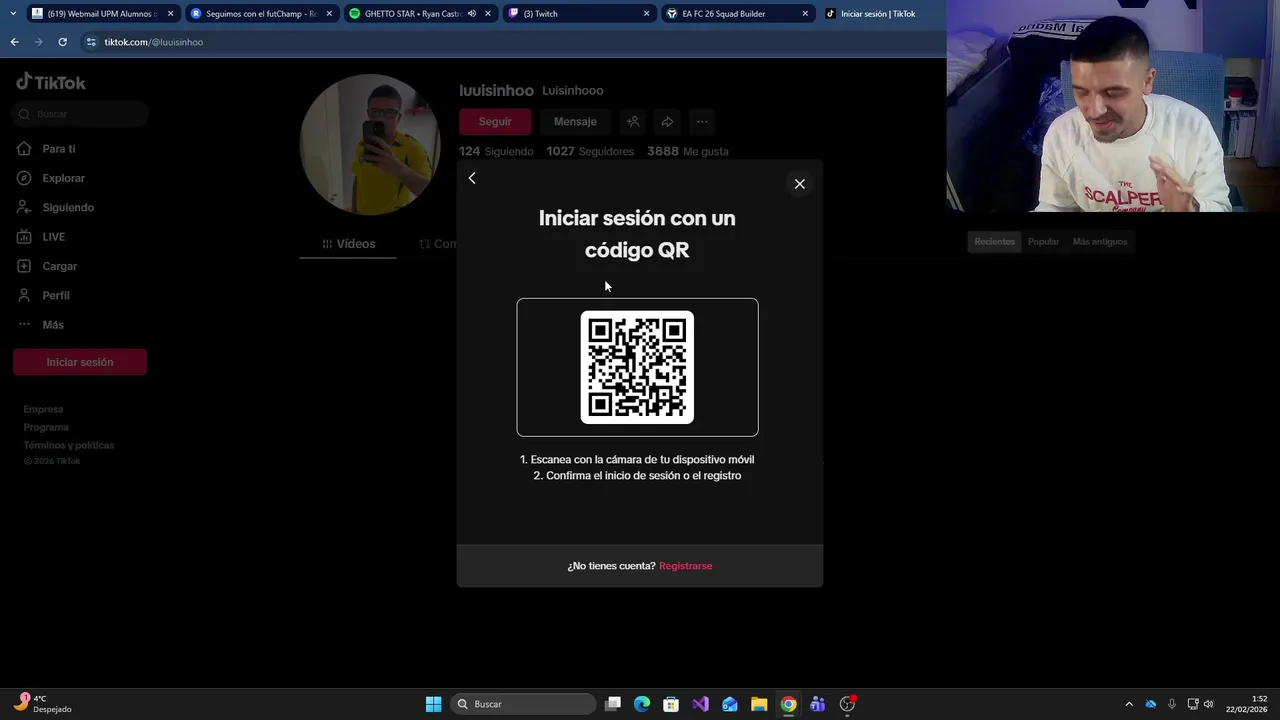Click the QR code image
Viewport: 1280px width, 720px height.
click(637, 367)
